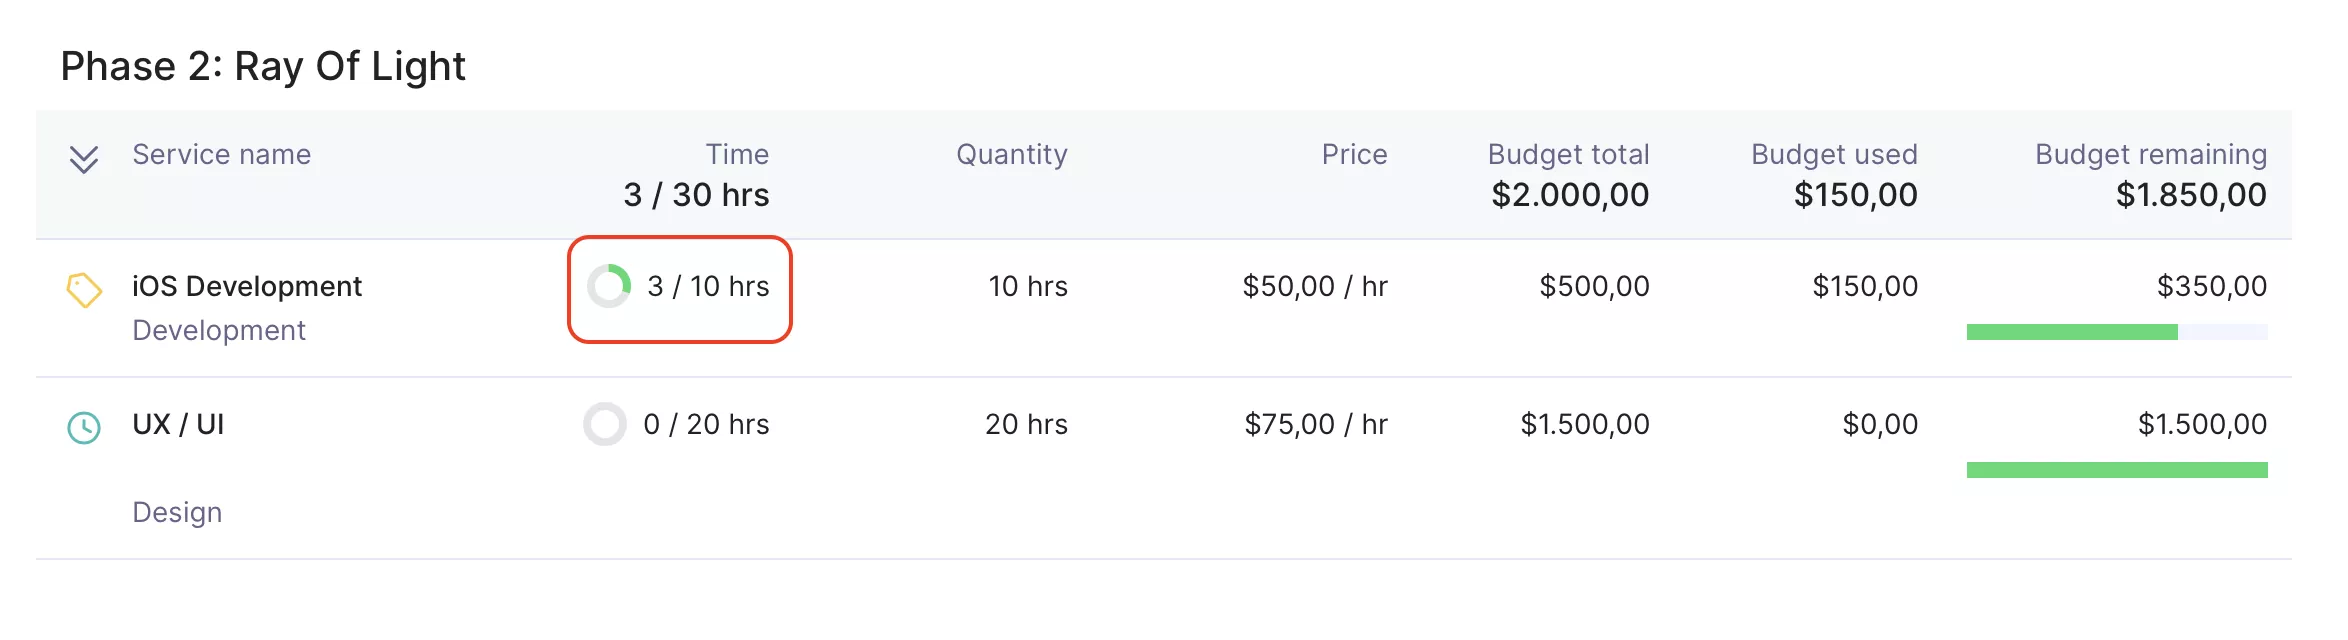Image resolution: width=2348 pixels, height=640 pixels.
Task: Click the Quantity column header
Action: (1012, 154)
